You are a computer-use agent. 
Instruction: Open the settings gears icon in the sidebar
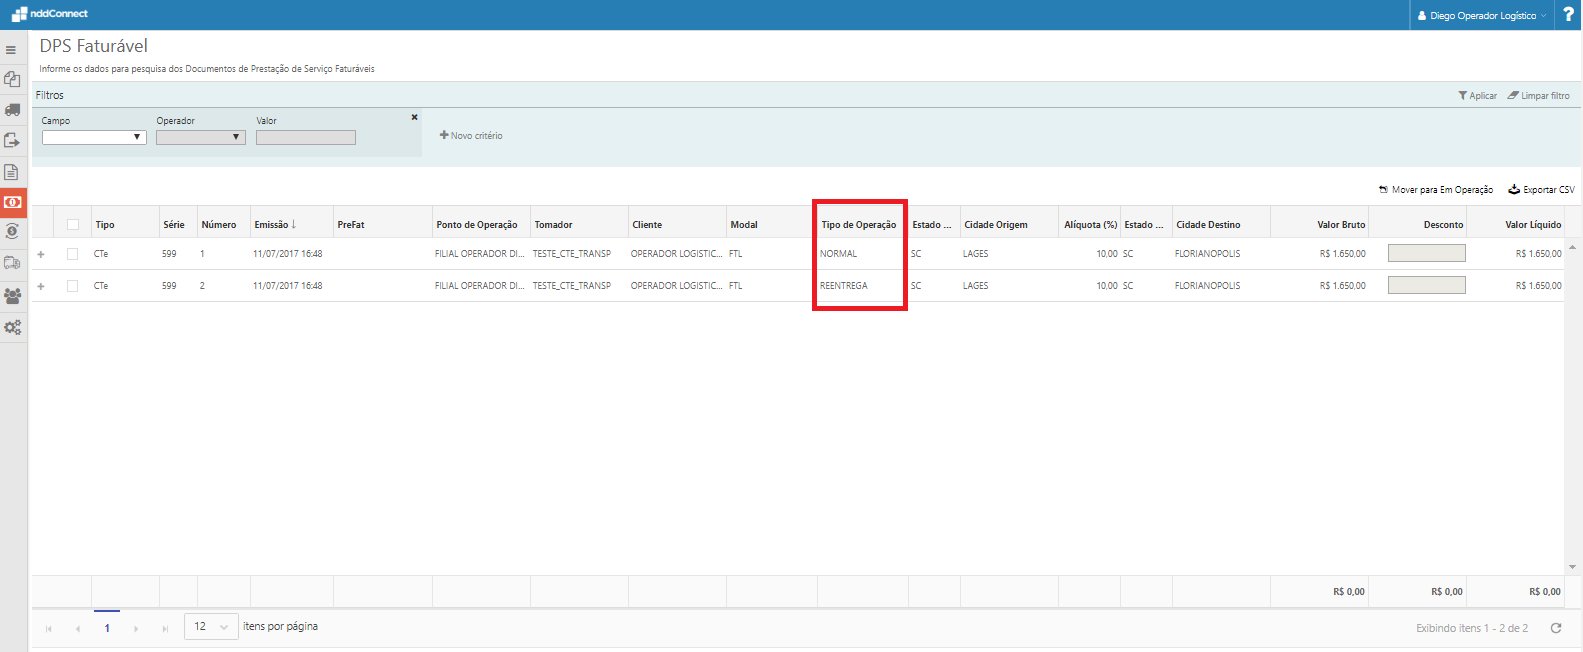pos(12,327)
